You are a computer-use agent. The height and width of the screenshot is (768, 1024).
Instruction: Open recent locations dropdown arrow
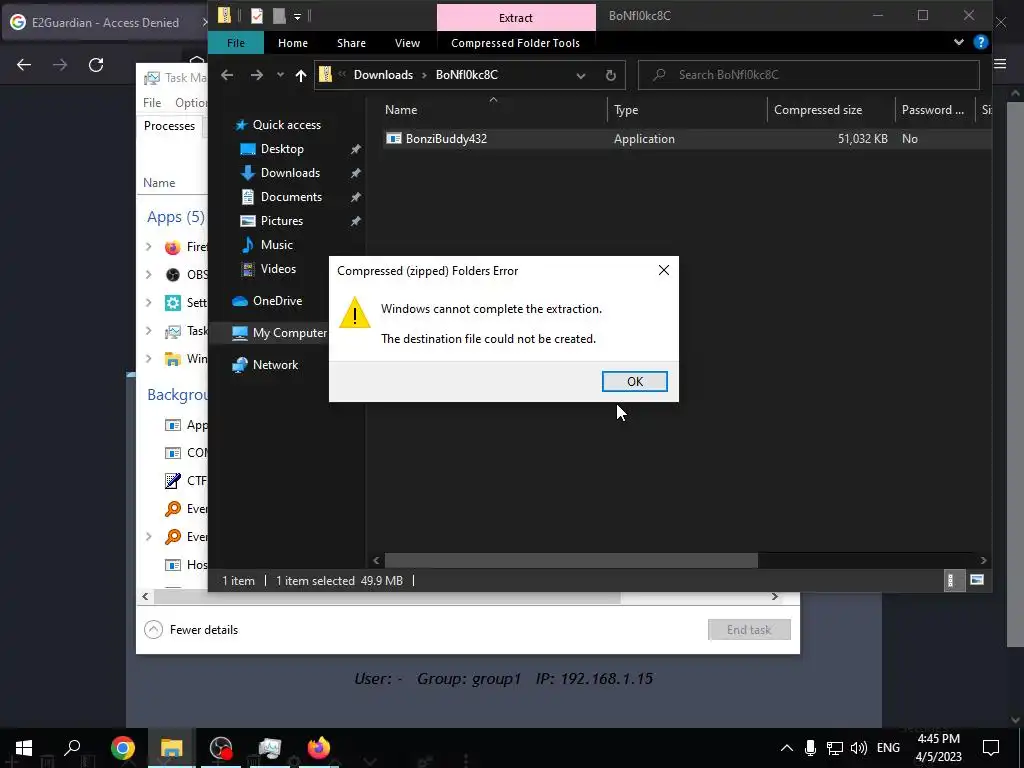(x=280, y=75)
